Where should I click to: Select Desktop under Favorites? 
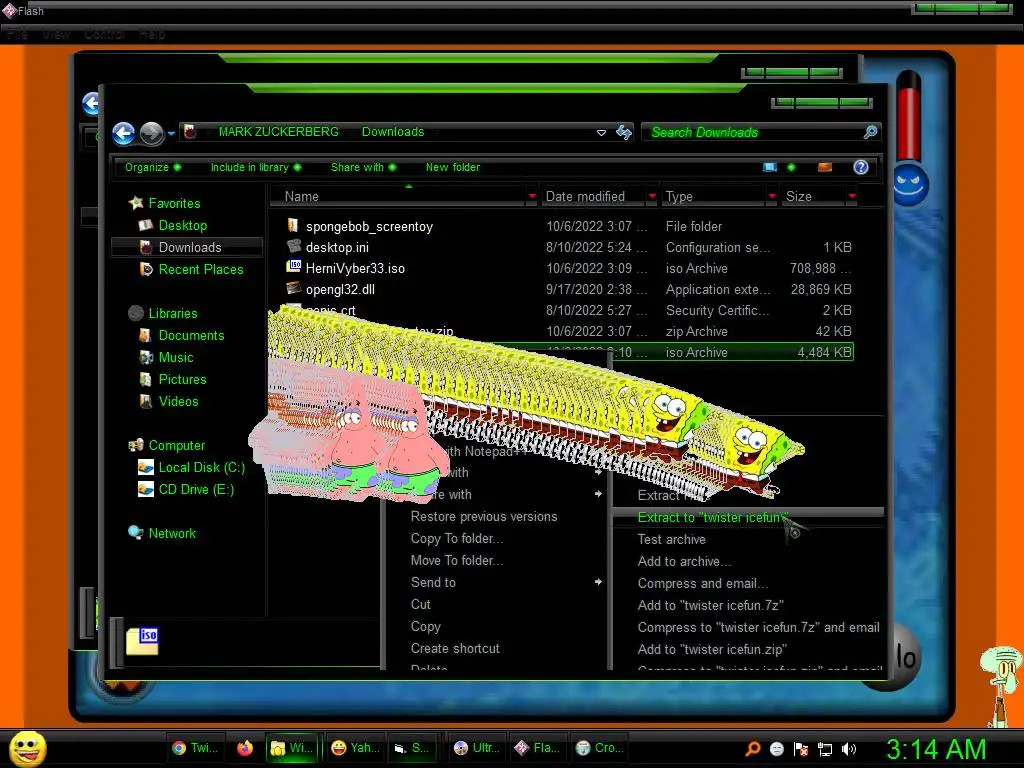pos(182,225)
